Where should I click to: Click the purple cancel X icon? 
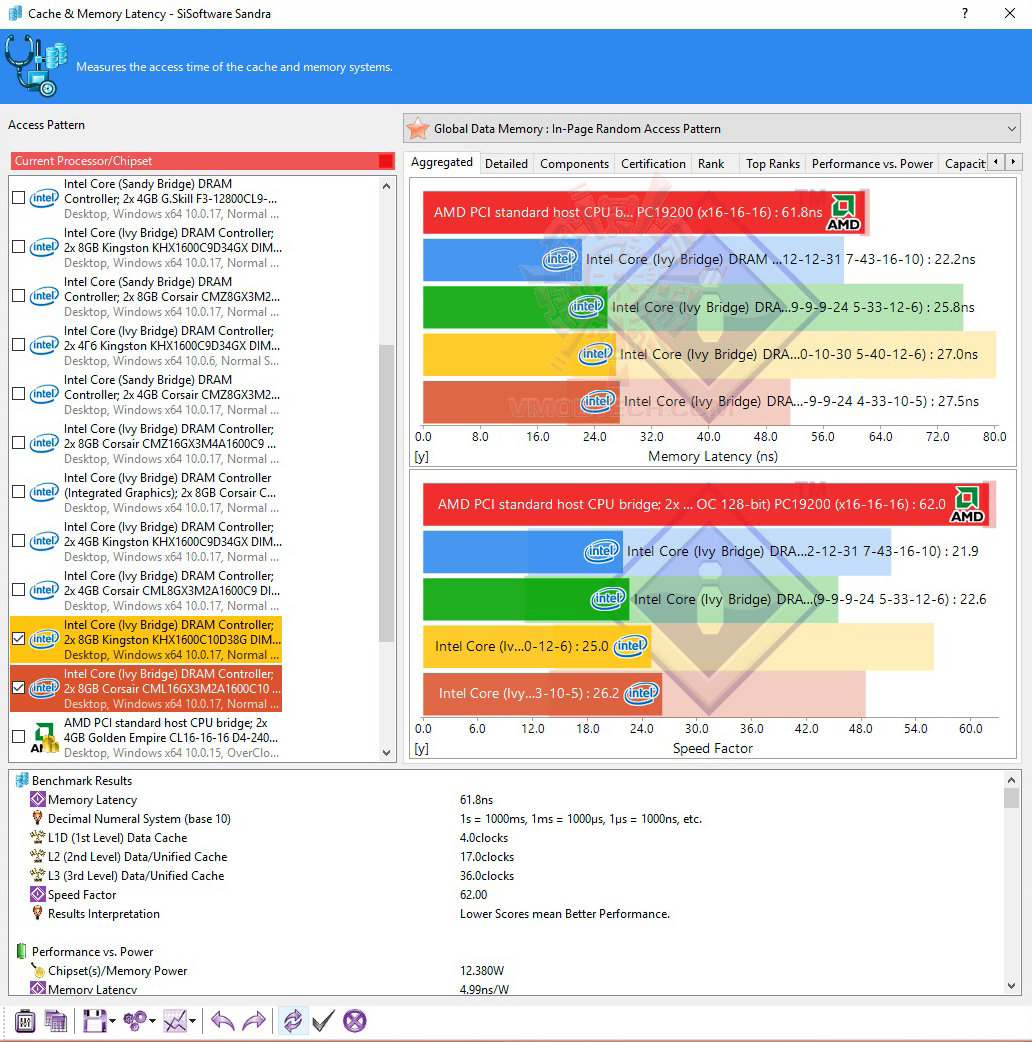pyautogui.click(x=355, y=1021)
